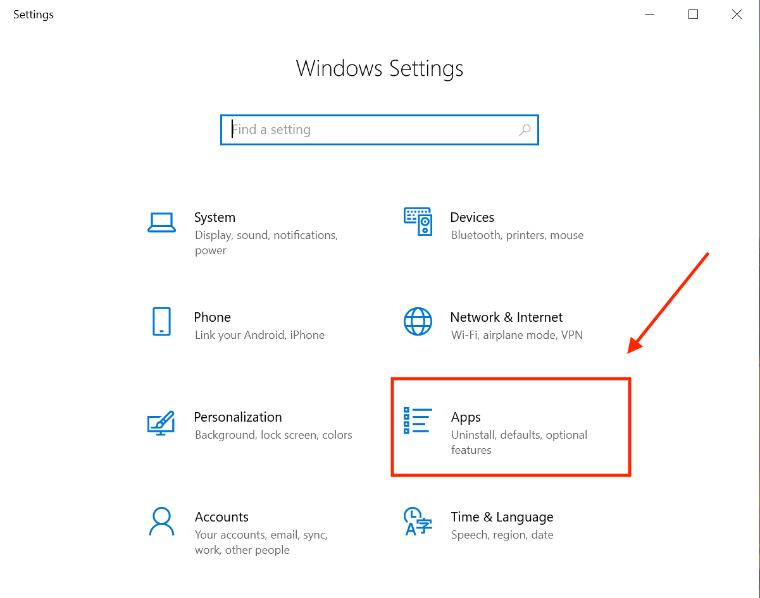Click "Bluetooth, printers, mouse" description
Screen dimensions: 760x598
[517, 235]
